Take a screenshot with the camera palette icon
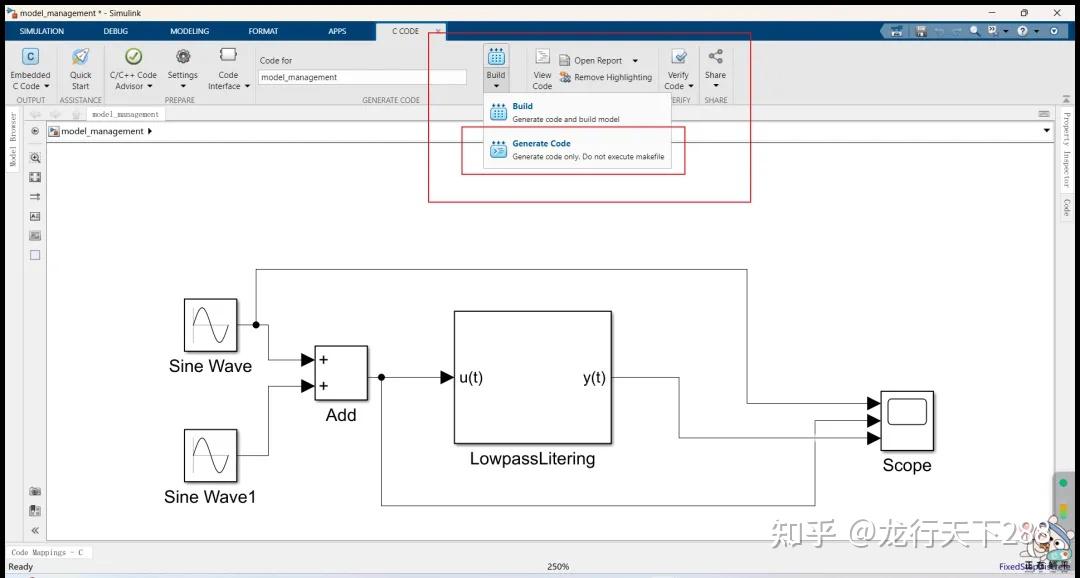The height and width of the screenshot is (578, 1080). (x=35, y=491)
